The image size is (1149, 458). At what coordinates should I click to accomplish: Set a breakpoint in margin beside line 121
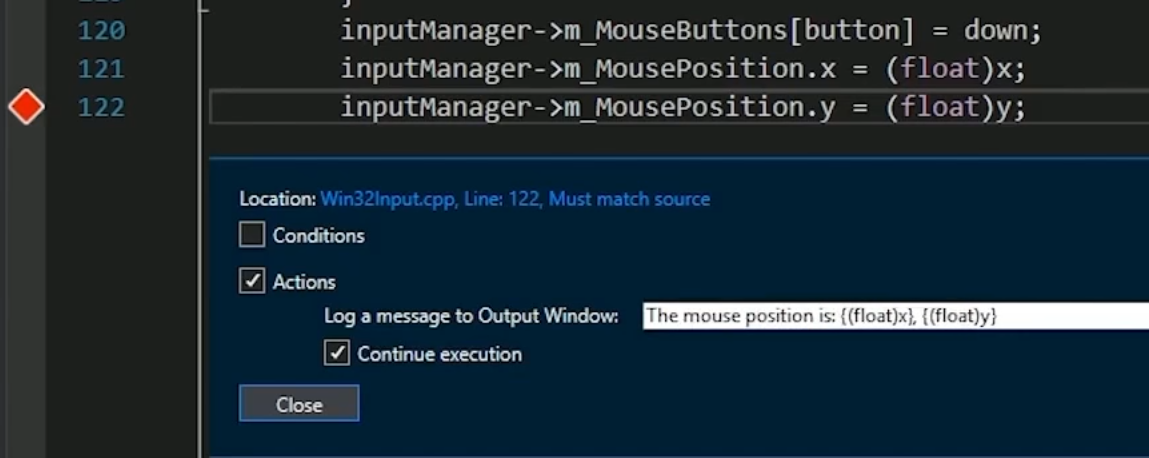click(26, 69)
